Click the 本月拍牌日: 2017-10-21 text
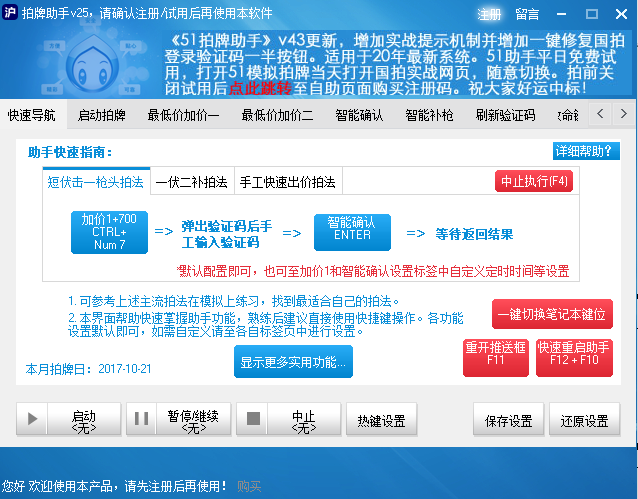Screen dimensions: 638x499 click(88, 369)
